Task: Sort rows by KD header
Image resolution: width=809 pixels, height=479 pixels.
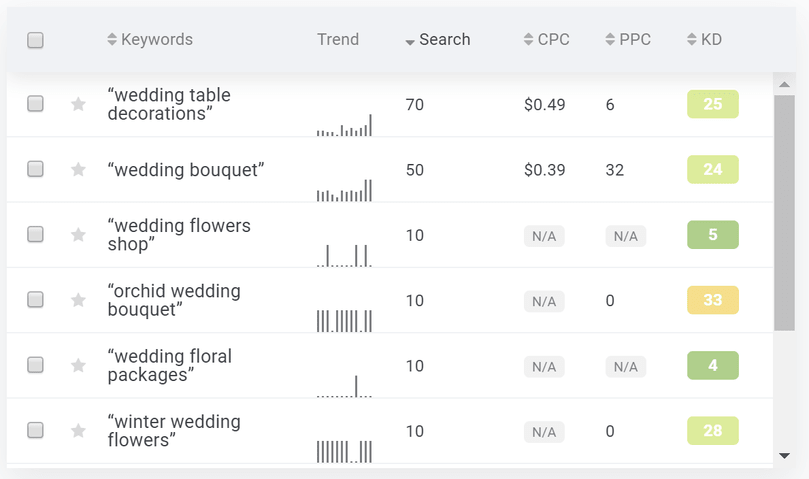Action: point(704,39)
